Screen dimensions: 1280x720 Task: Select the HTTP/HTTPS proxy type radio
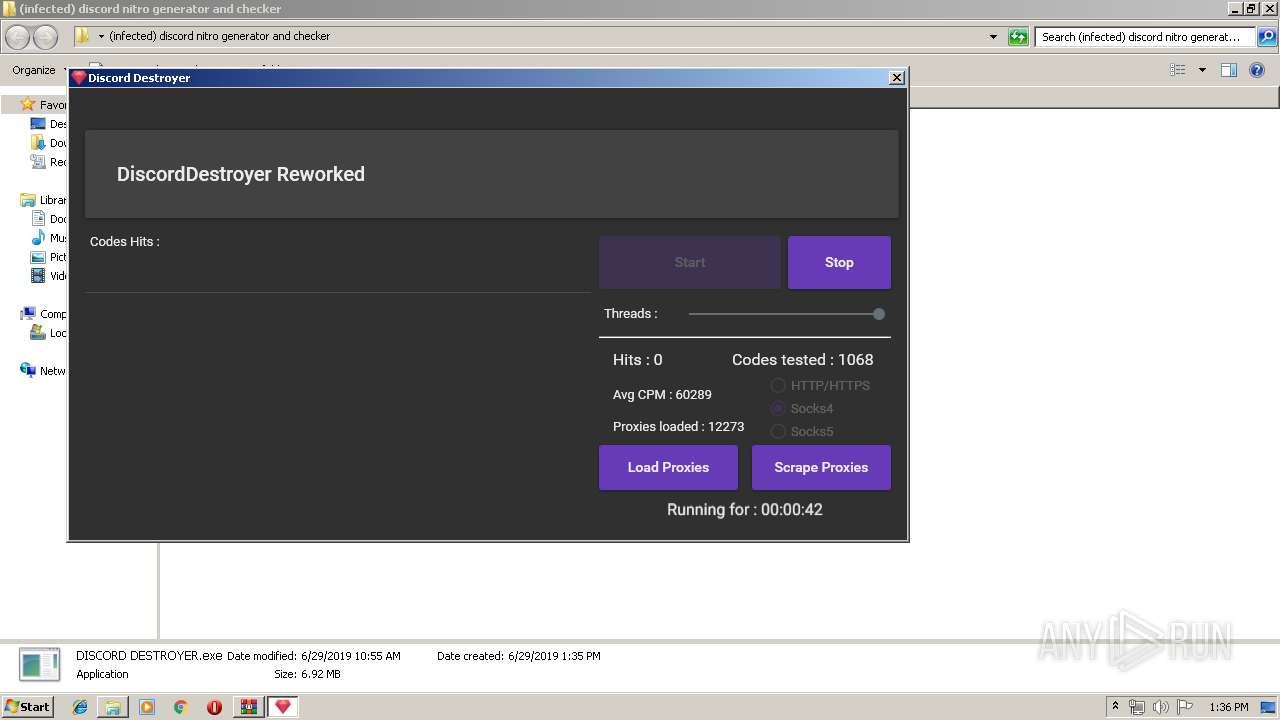tap(778, 385)
